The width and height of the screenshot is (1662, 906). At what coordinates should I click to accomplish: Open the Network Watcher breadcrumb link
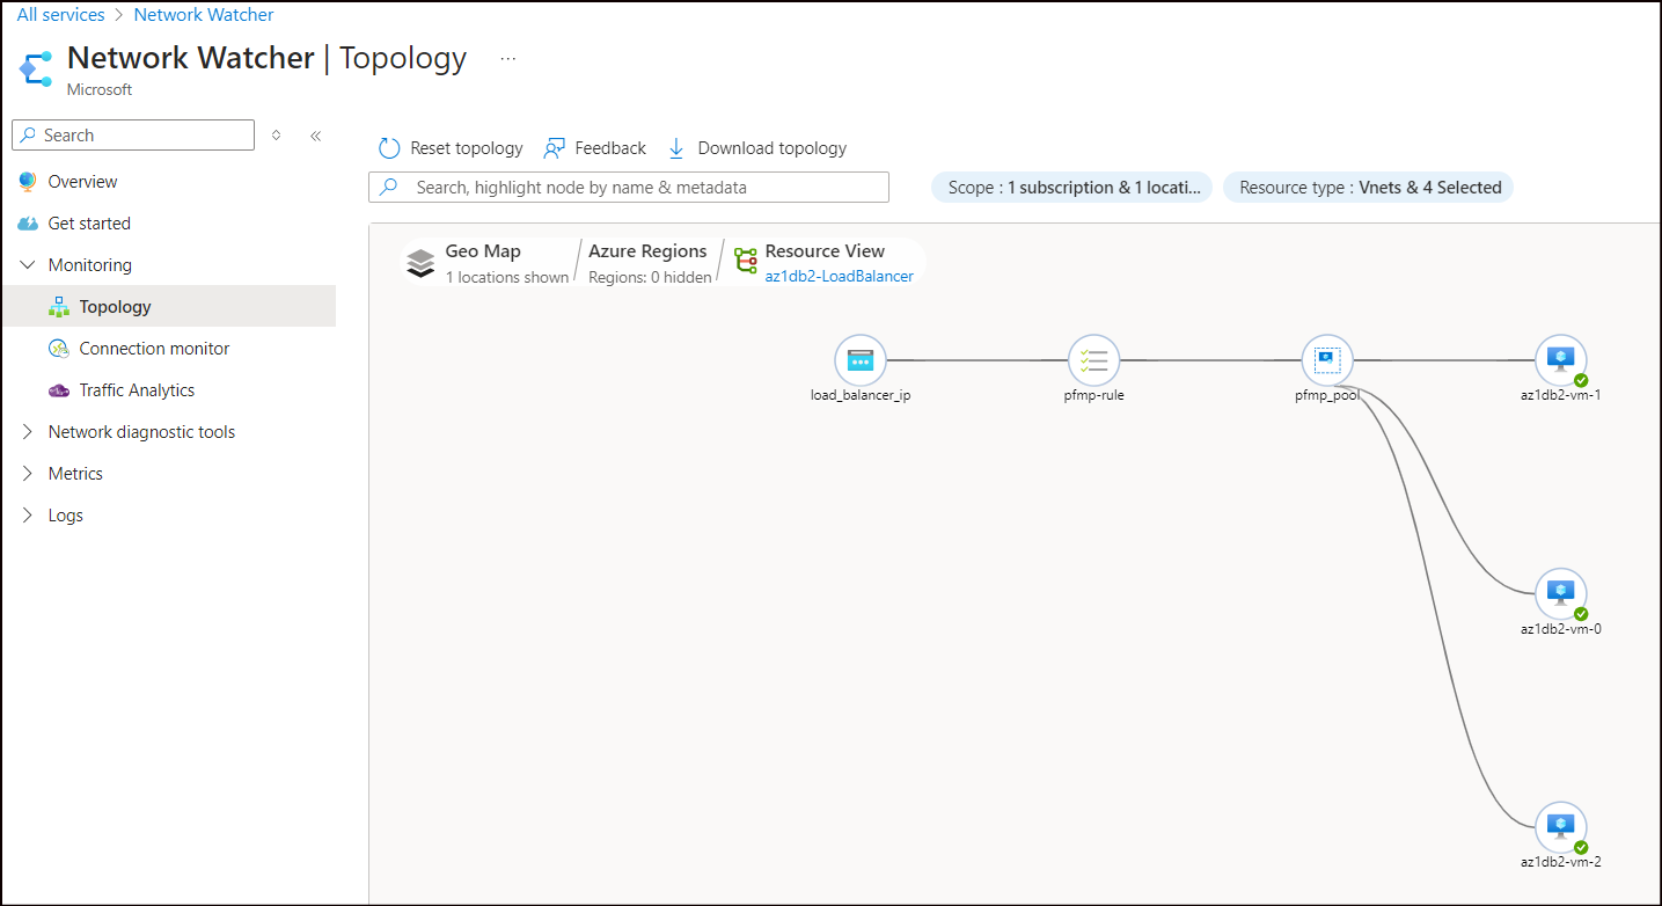[203, 15]
